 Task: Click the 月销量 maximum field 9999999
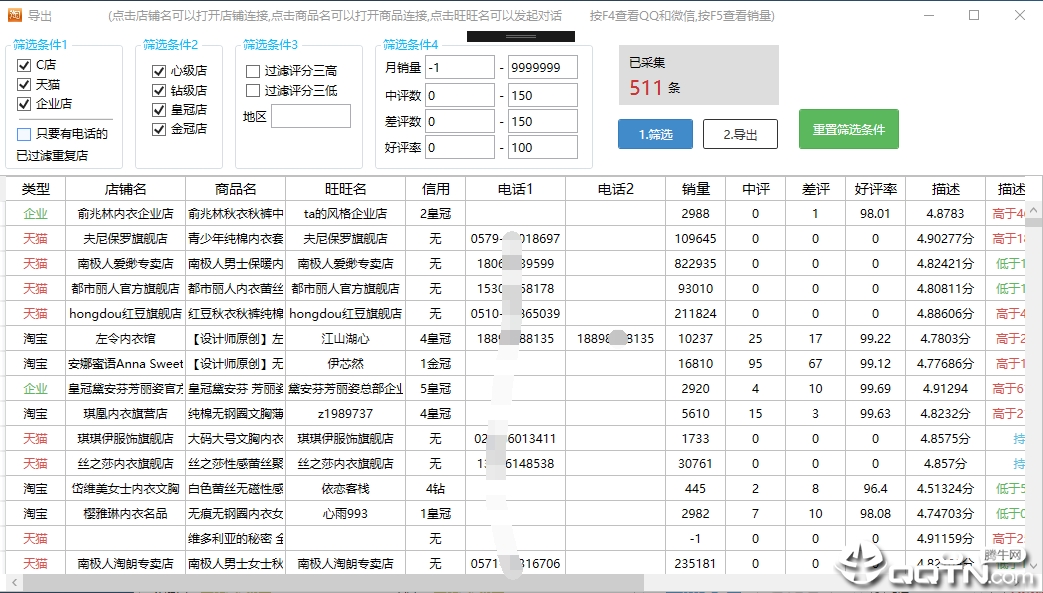[x=543, y=67]
